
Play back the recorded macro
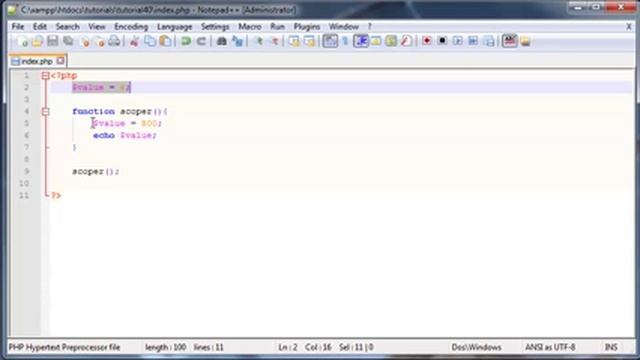(x=458, y=41)
